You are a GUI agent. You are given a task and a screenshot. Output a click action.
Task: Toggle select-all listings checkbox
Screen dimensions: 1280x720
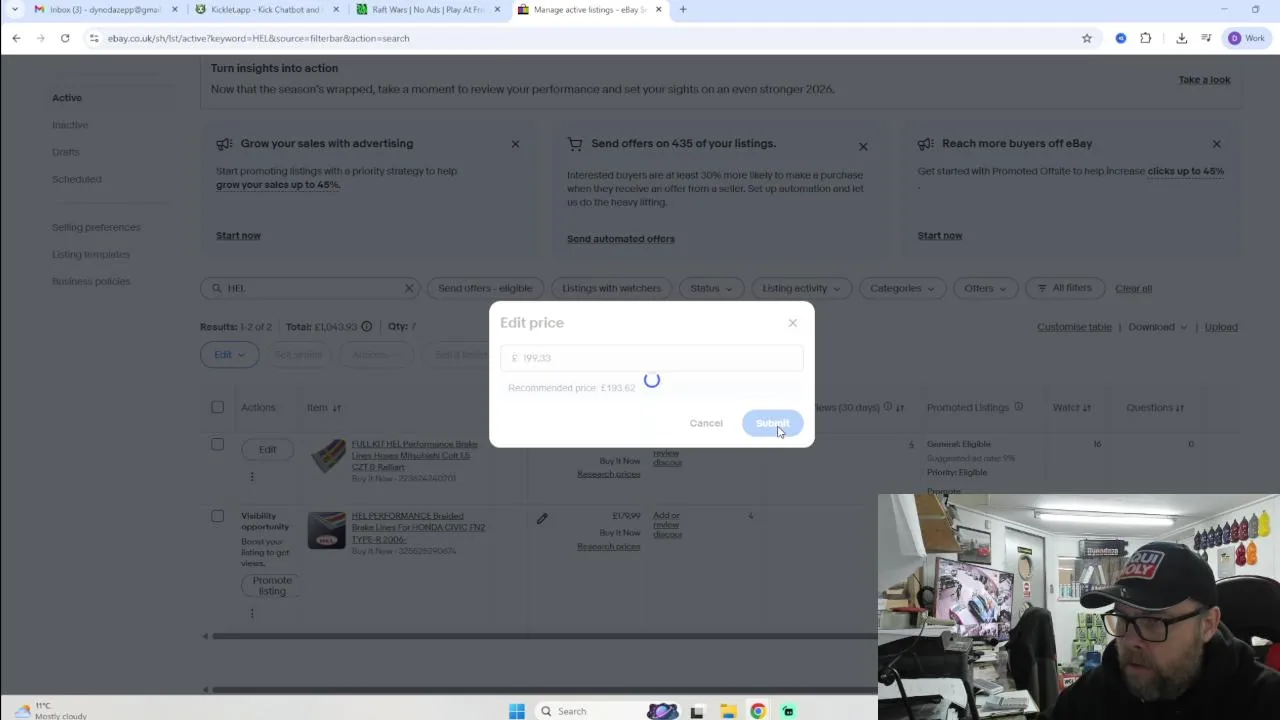[x=217, y=407]
